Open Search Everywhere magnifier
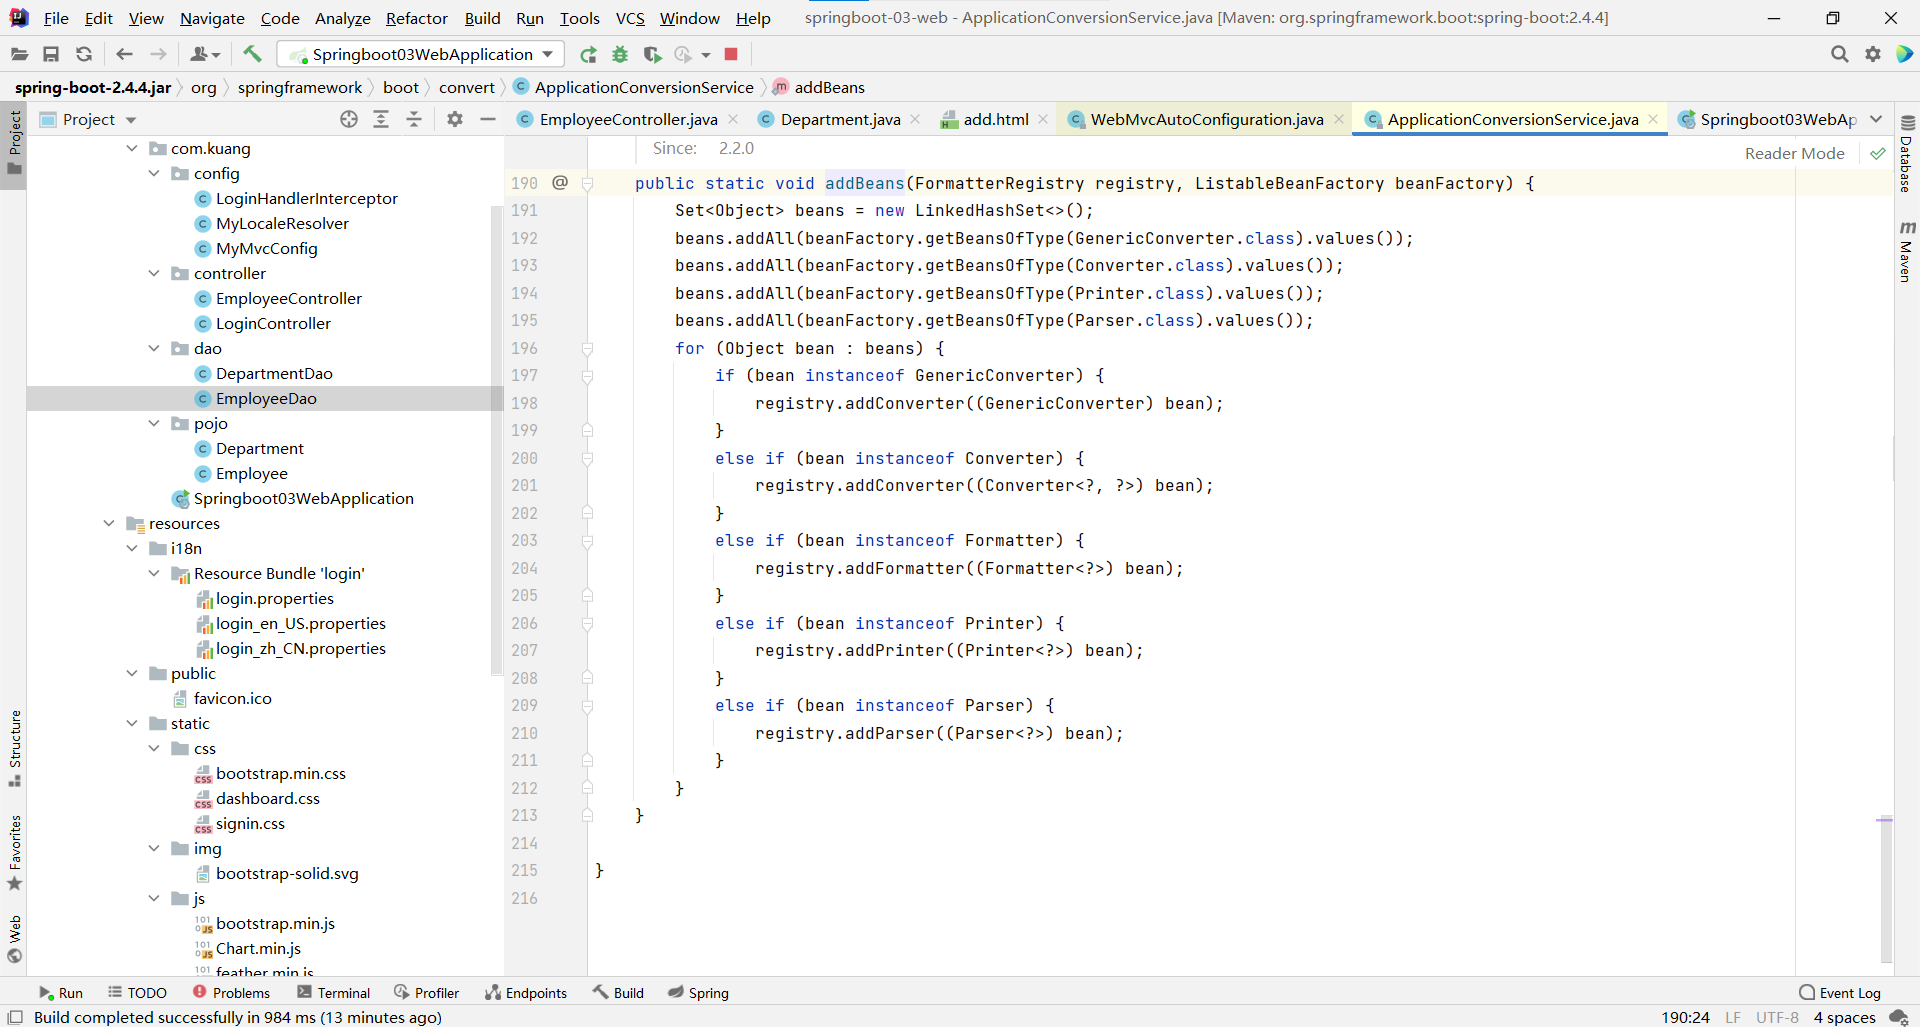 click(1839, 54)
